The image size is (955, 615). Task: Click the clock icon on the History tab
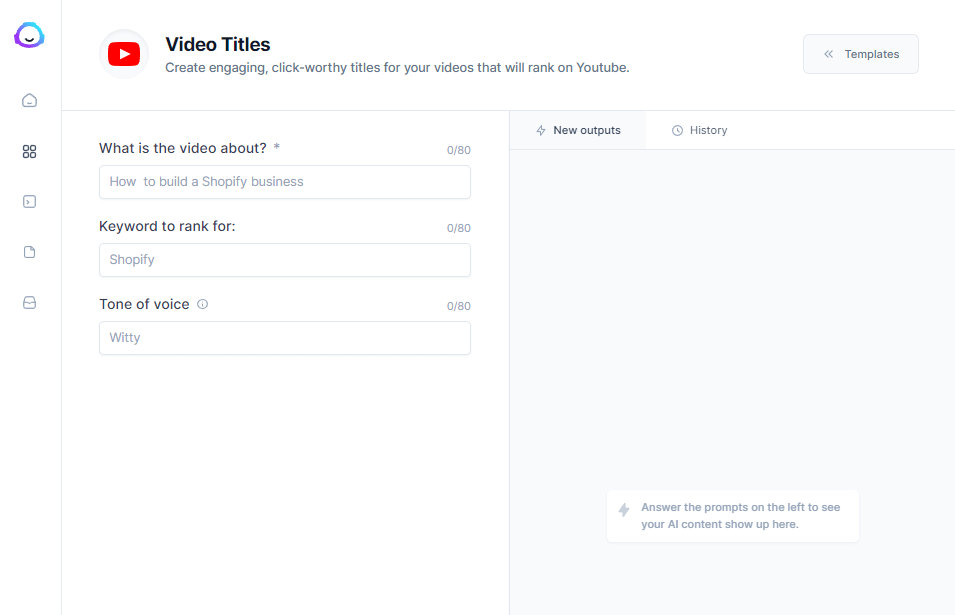pos(677,130)
